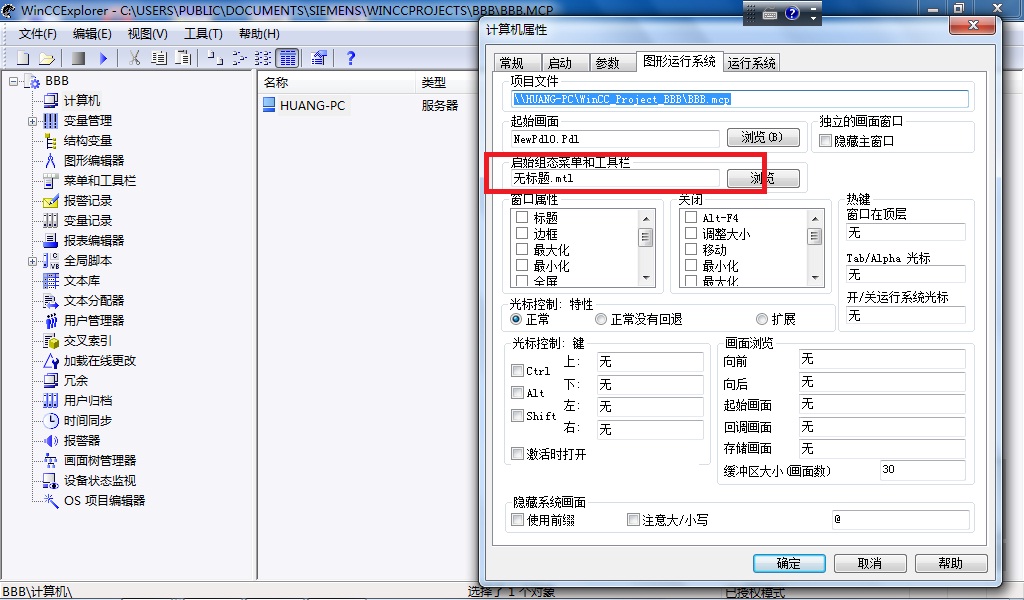1024x600 pixels.
Task: Select the 报警记录 (Alarm Logging) icon
Action: click(51, 201)
